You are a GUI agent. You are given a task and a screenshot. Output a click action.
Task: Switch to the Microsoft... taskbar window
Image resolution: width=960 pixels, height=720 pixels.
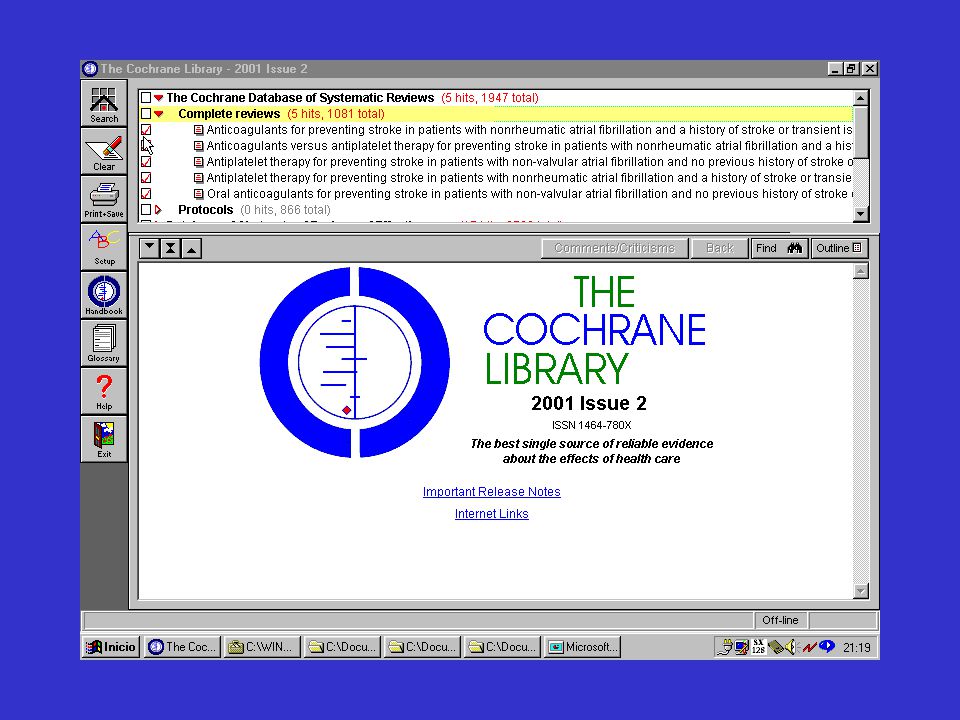click(x=582, y=647)
